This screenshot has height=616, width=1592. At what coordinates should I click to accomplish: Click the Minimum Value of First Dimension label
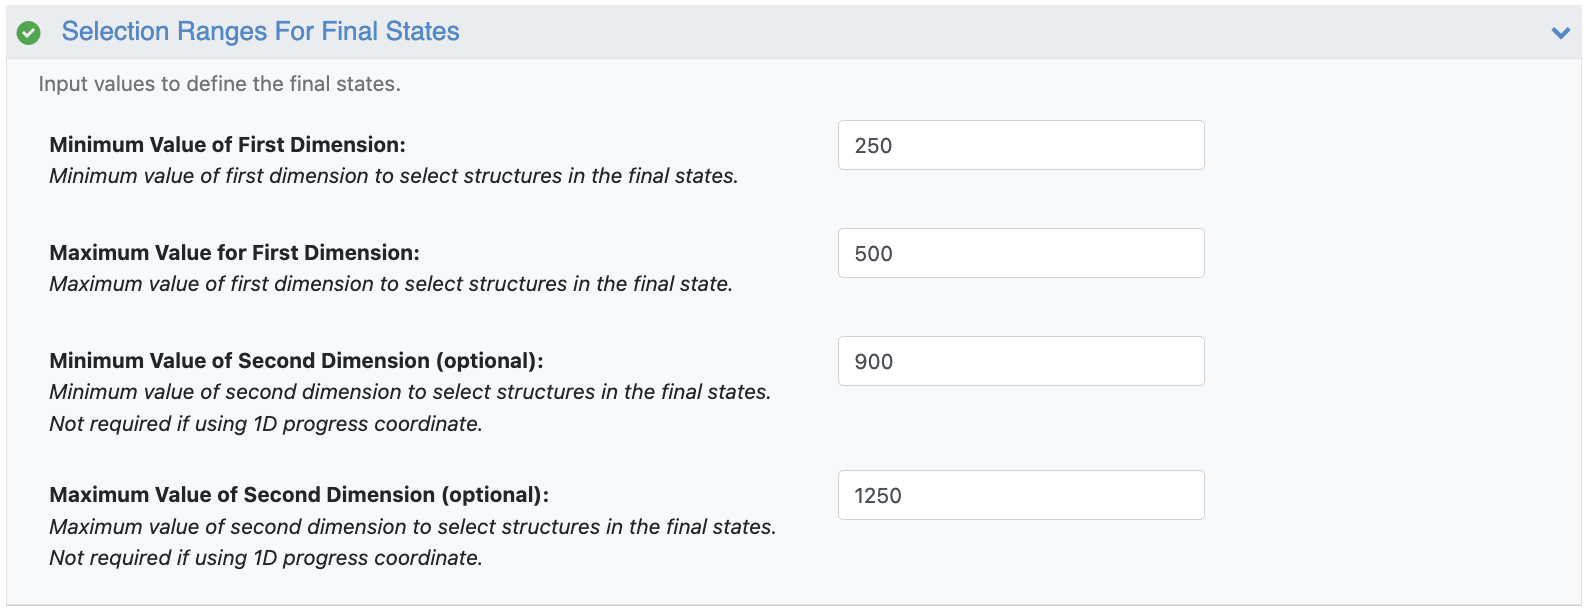pos(227,145)
